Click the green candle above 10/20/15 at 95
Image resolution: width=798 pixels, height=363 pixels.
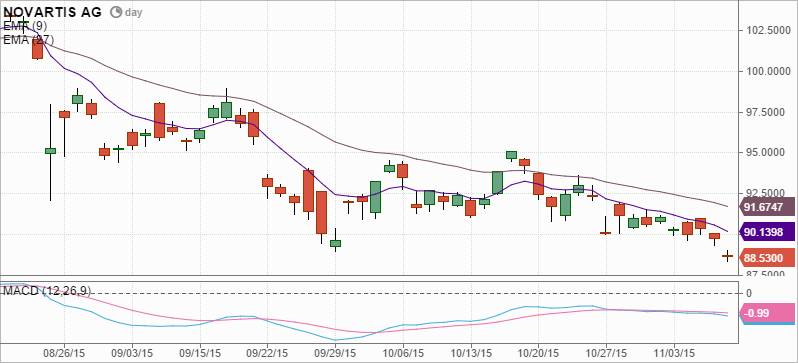pos(511,155)
